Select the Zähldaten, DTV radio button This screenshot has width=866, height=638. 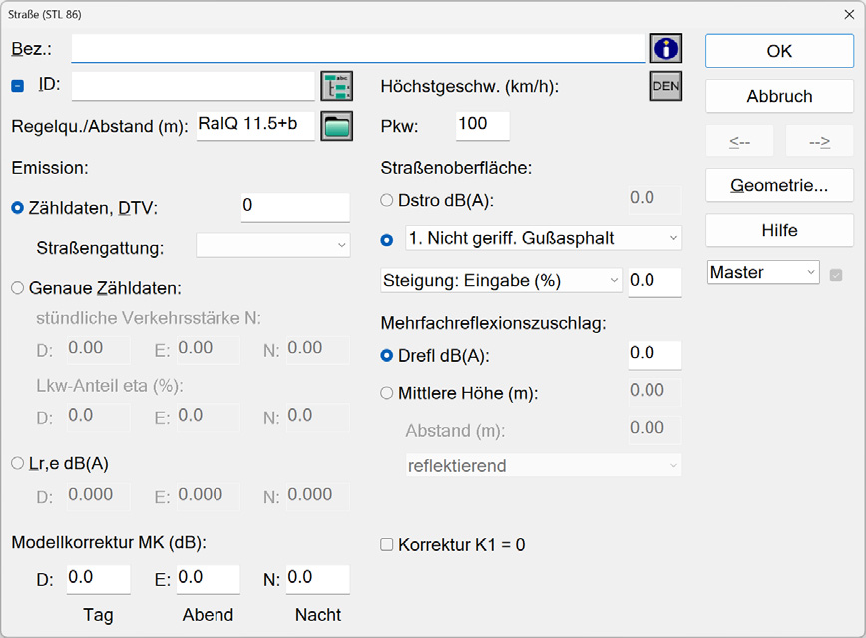(18, 208)
